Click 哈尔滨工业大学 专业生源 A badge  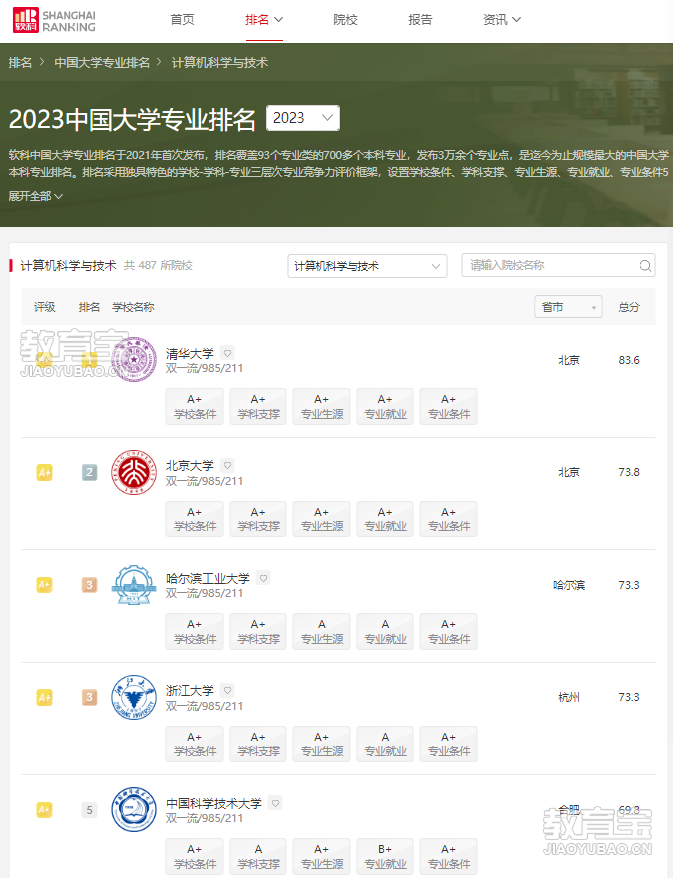click(x=321, y=632)
